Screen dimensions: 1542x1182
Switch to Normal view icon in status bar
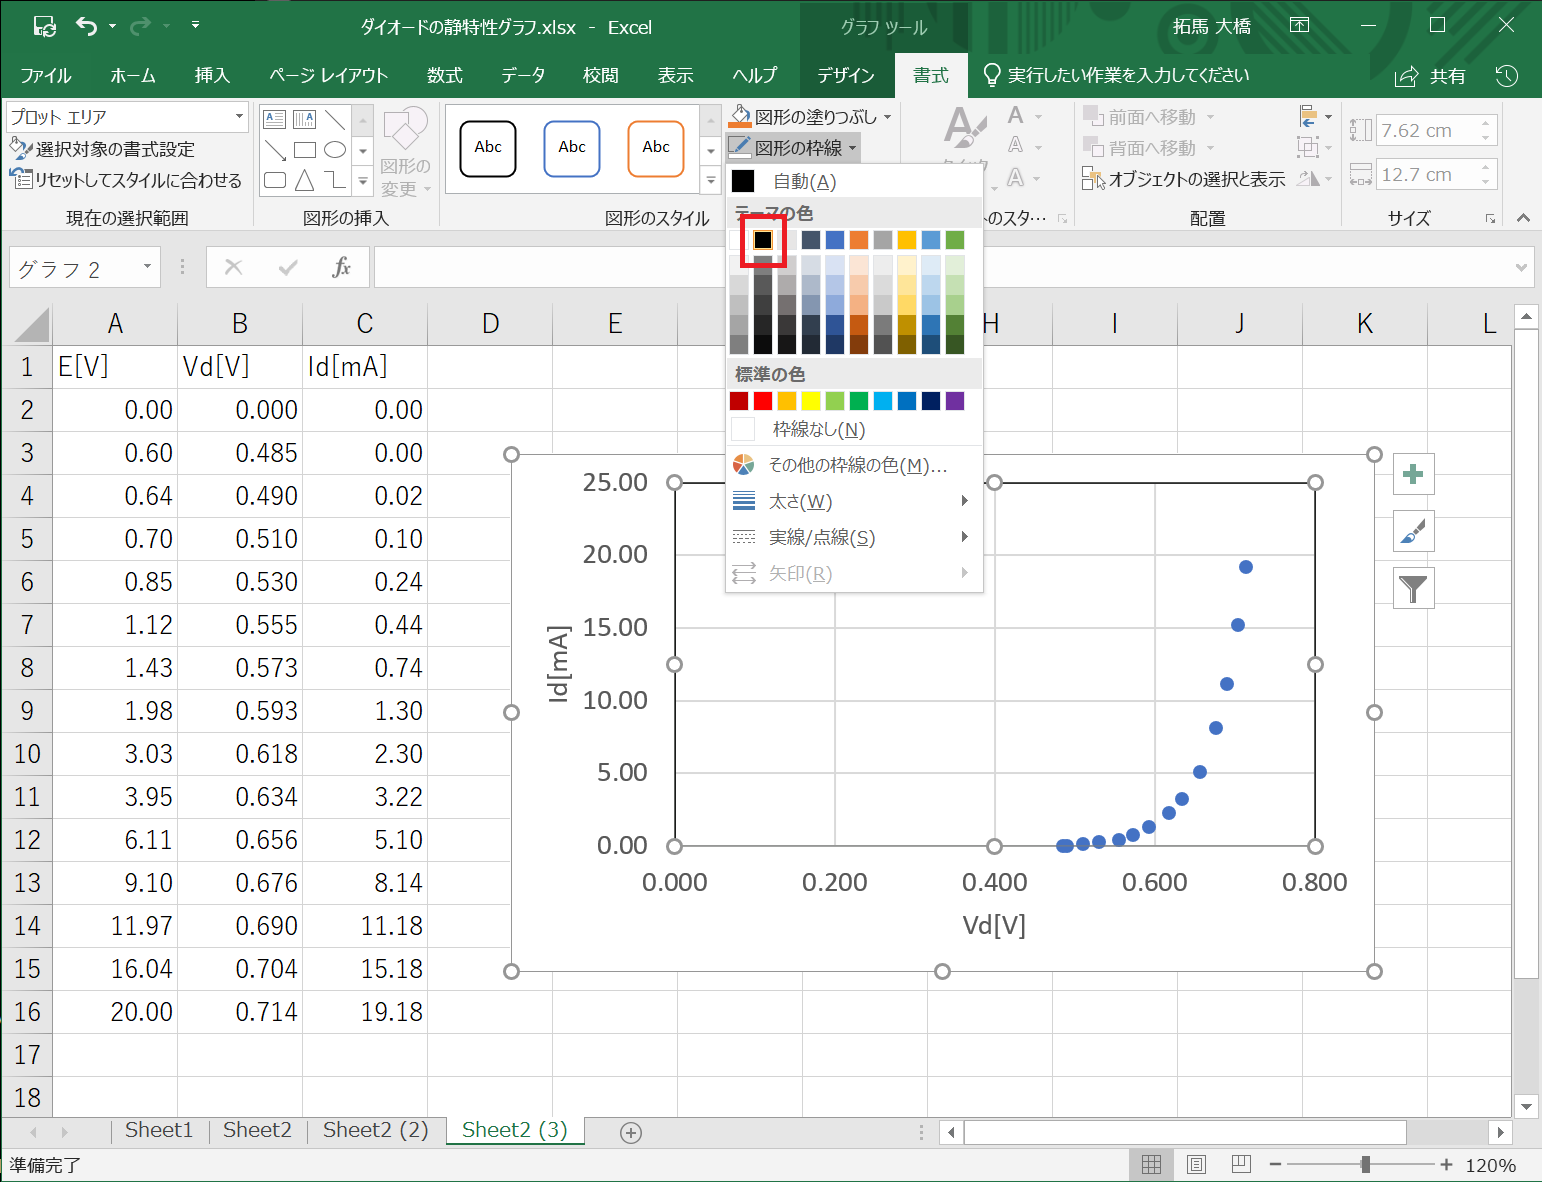[1151, 1165]
